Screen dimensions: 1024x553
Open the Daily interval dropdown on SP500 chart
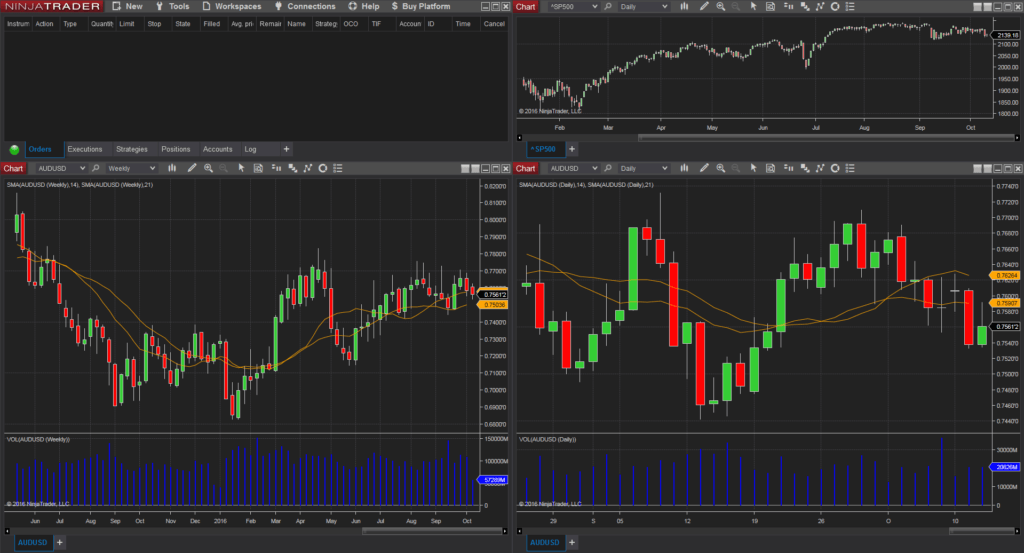643,7
